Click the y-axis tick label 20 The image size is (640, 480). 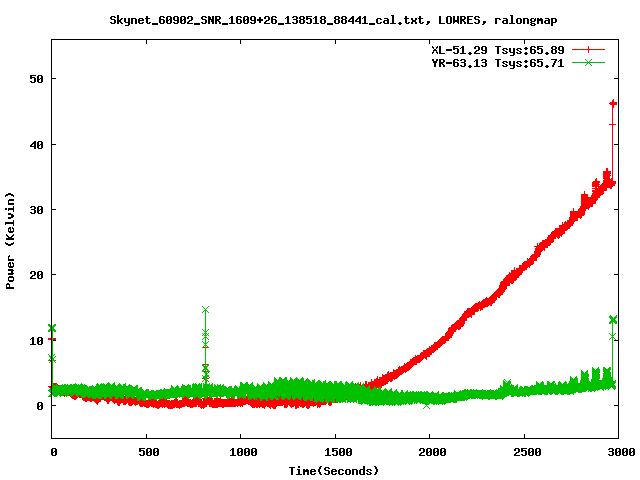[36, 275]
